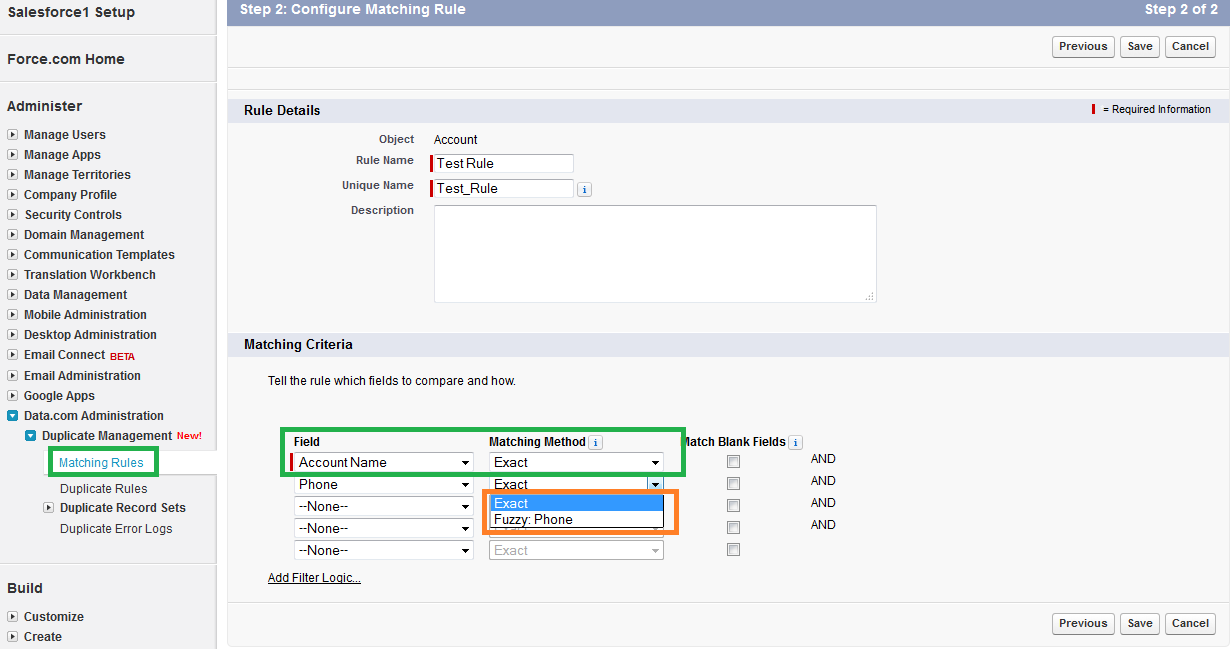Tick Match Blank Fields for Account Name
The height and width of the screenshot is (649, 1231).
click(733, 462)
